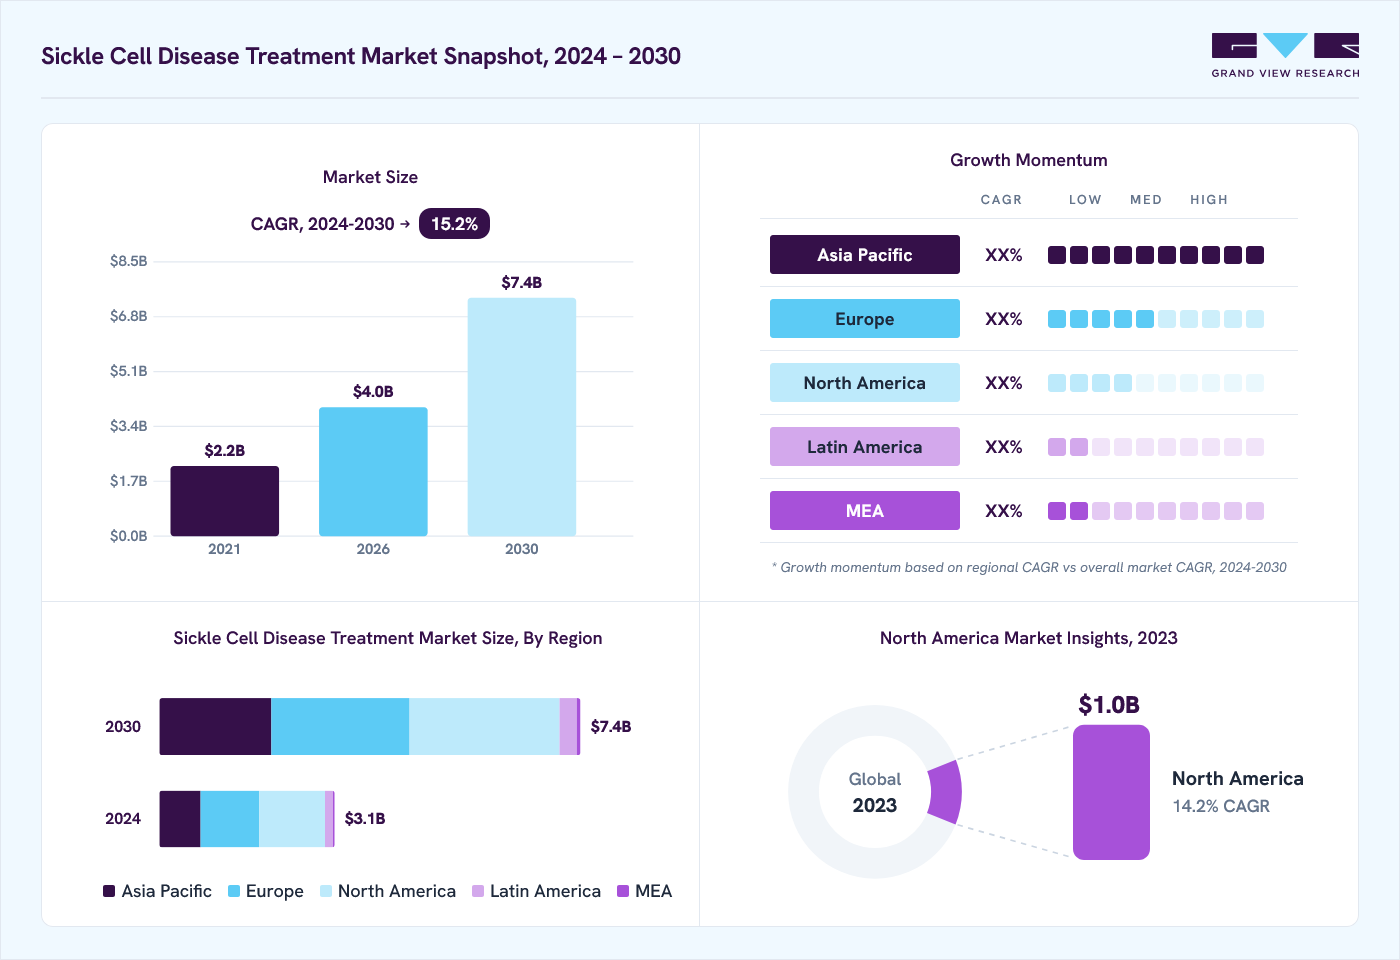Click the Asia Pacific legend swatch
The height and width of the screenshot is (960, 1400).
[x=109, y=891]
